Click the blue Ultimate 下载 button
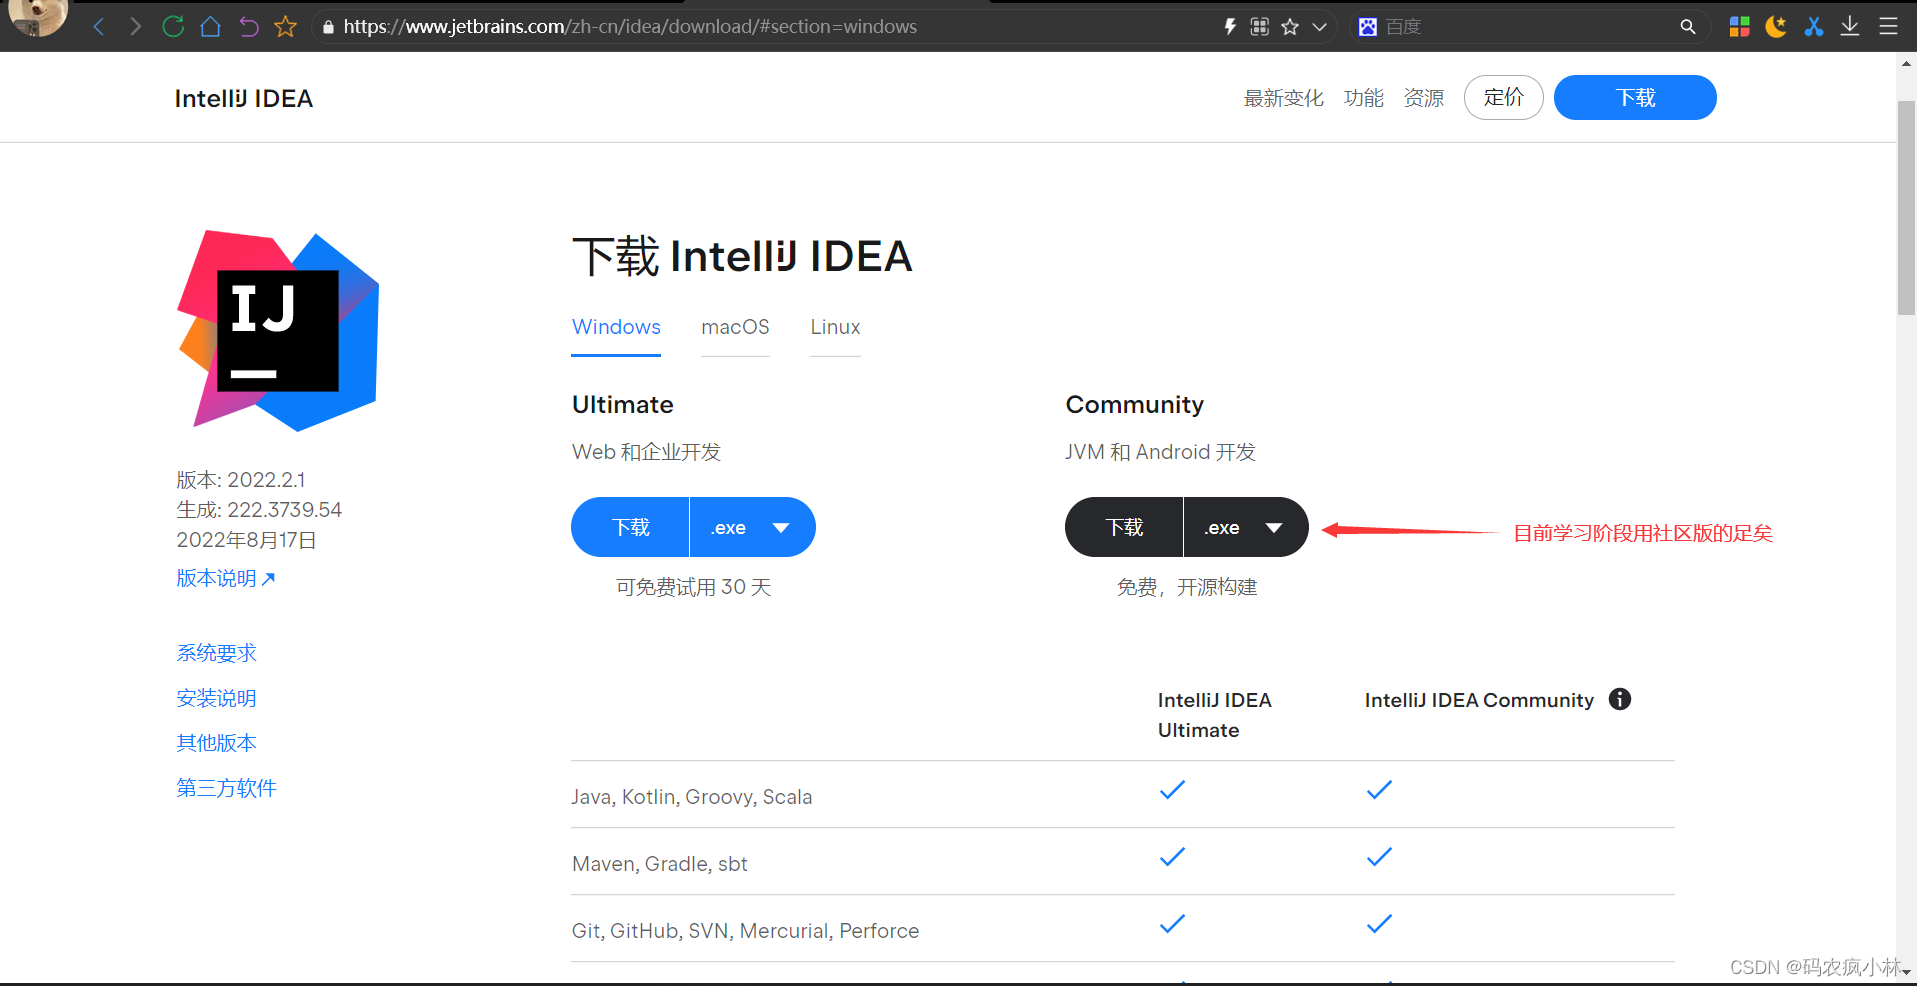Screen dimensions: 1917x986 [x=631, y=527]
